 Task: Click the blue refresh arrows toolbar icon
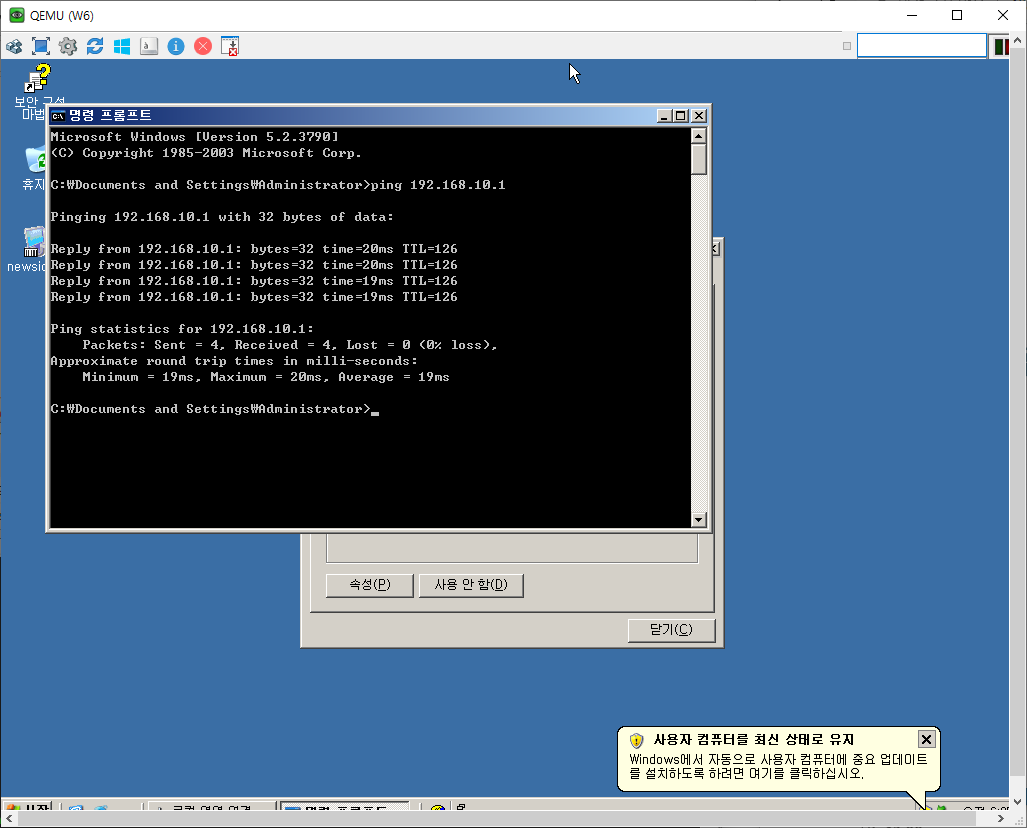(95, 47)
